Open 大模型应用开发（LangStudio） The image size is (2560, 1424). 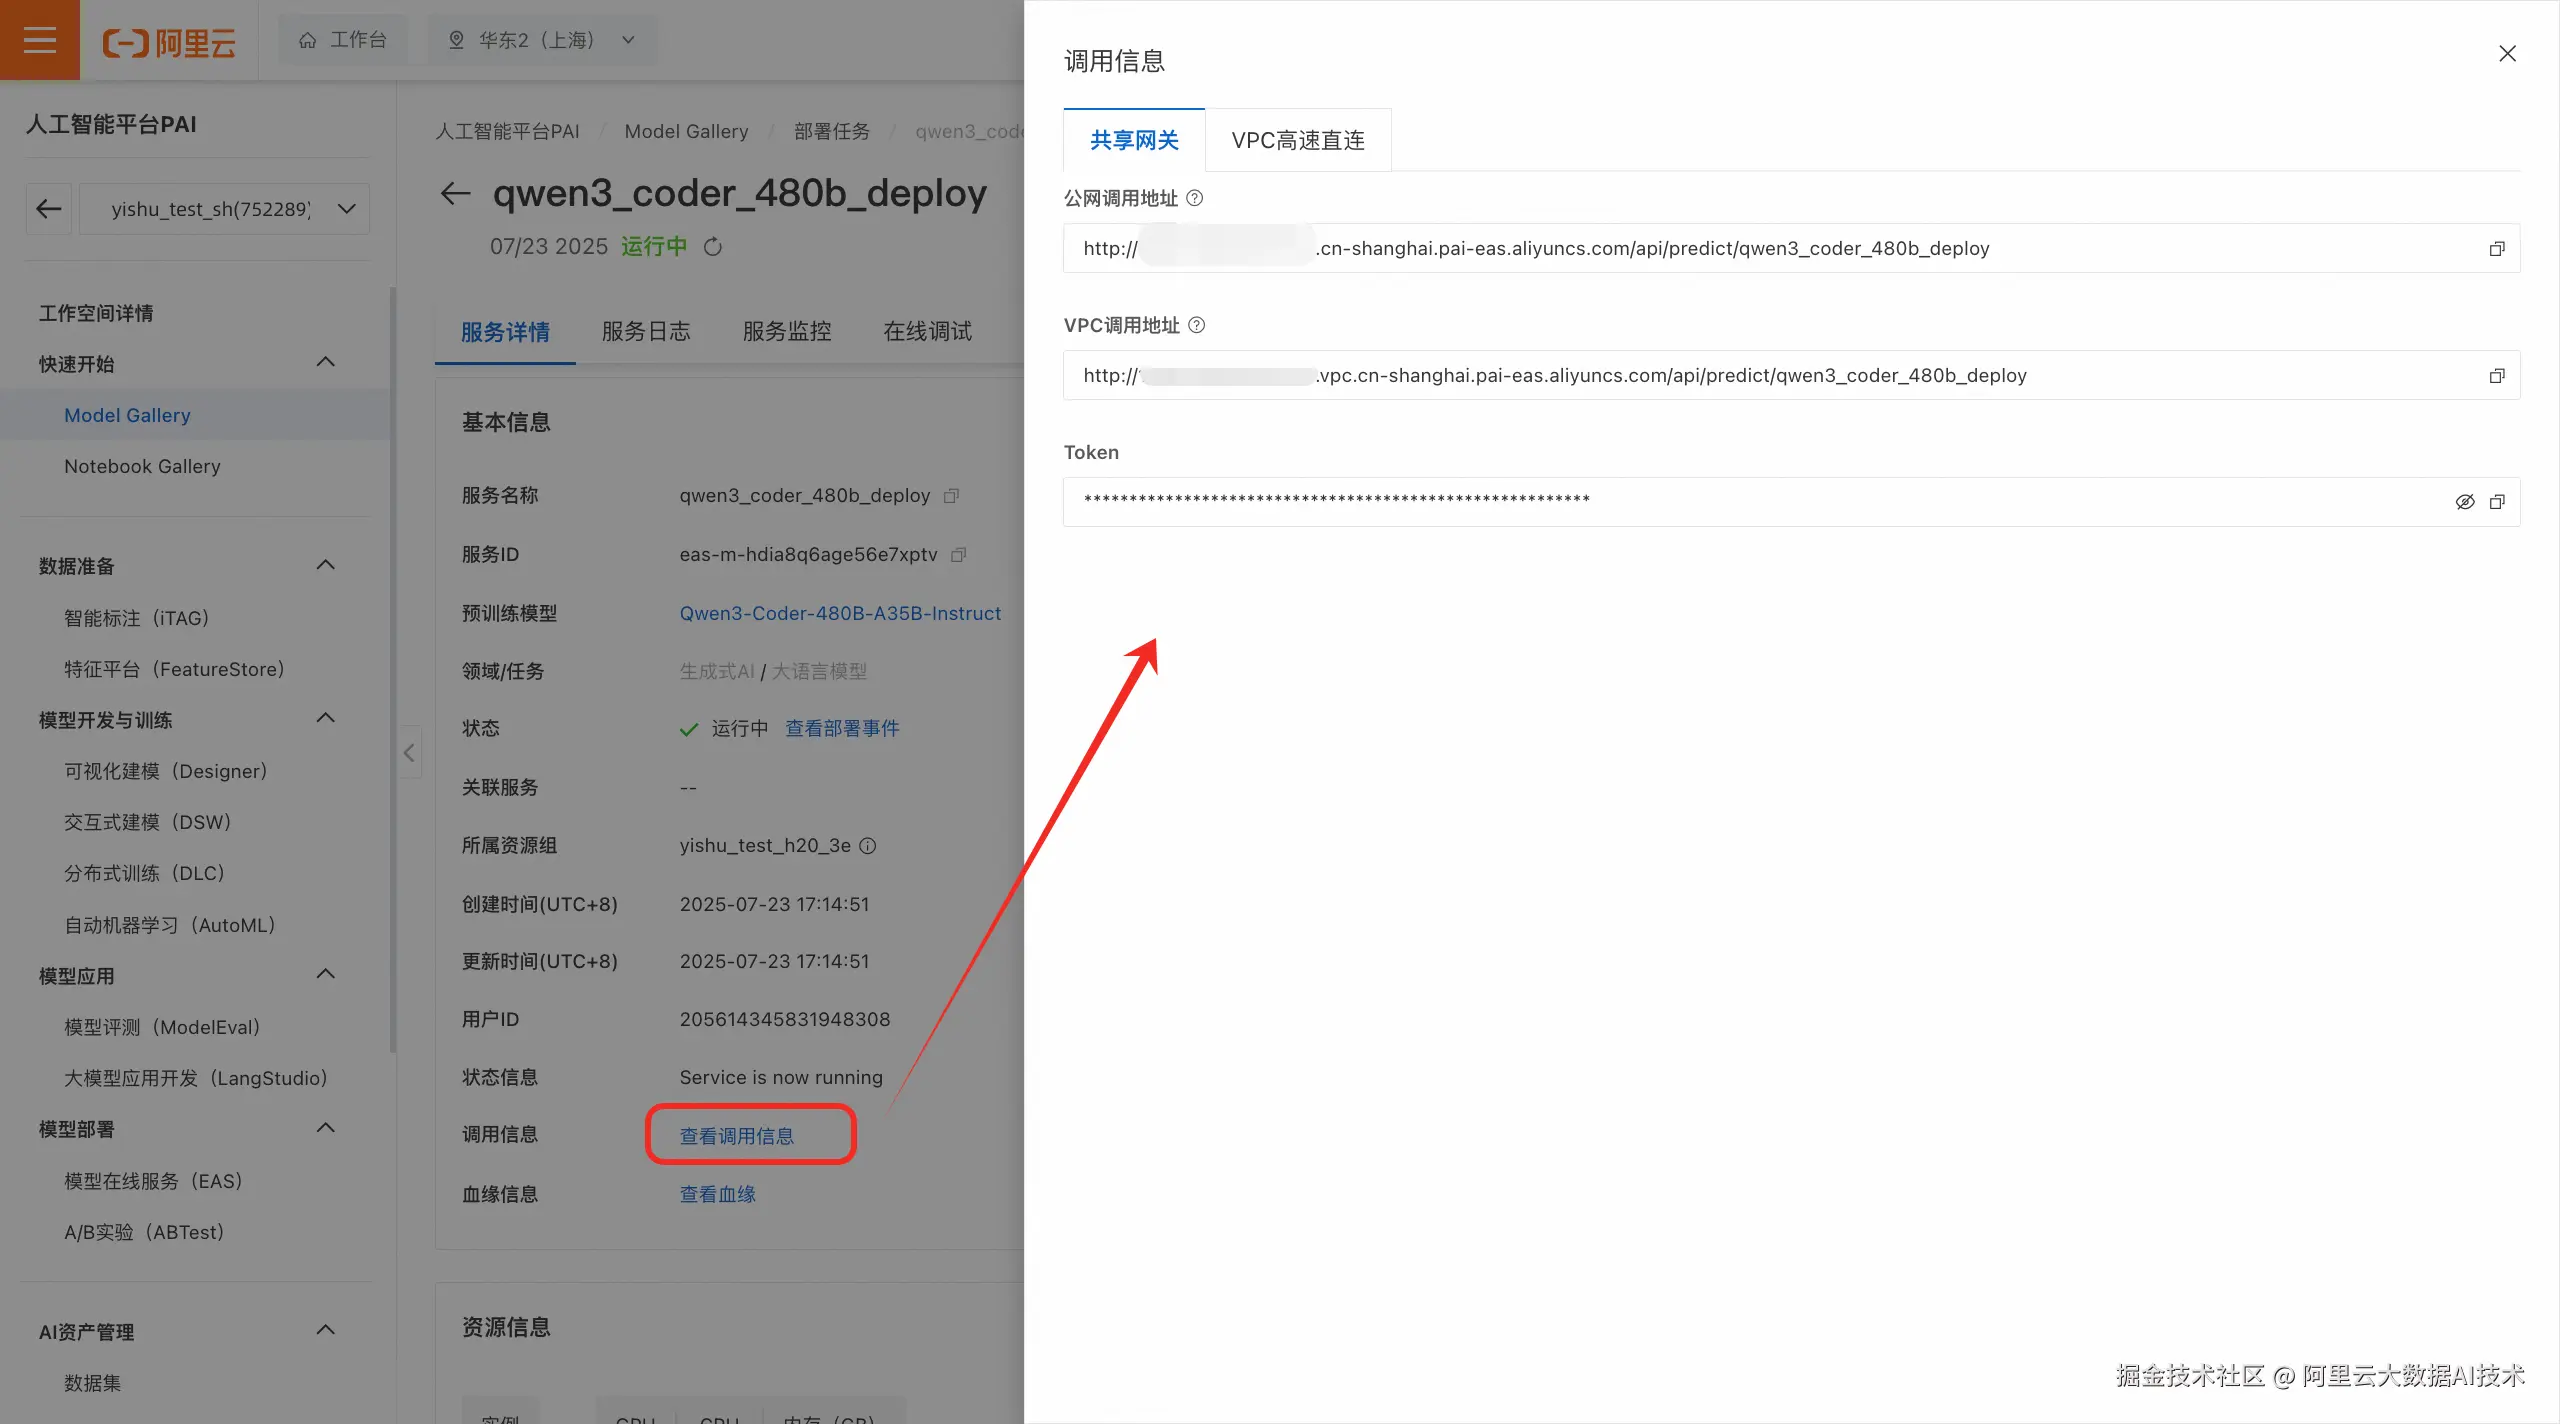(x=196, y=1078)
